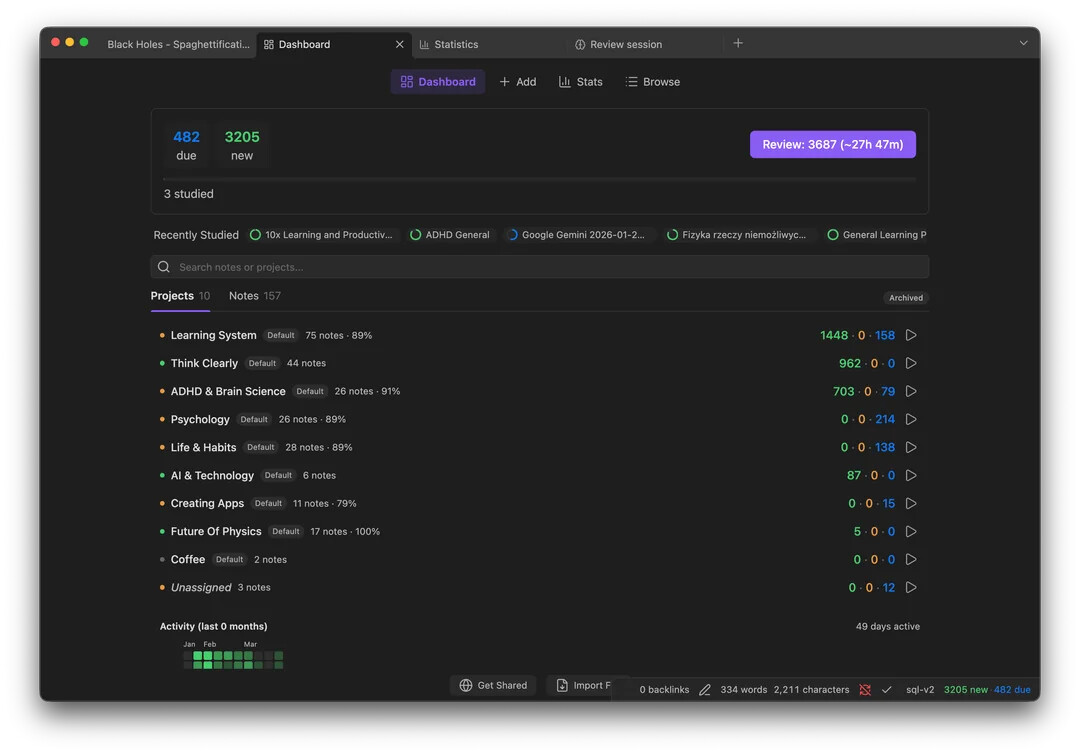Start review of Learning System project
This screenshot has width=1080, height=754.
tap(910, 335)
